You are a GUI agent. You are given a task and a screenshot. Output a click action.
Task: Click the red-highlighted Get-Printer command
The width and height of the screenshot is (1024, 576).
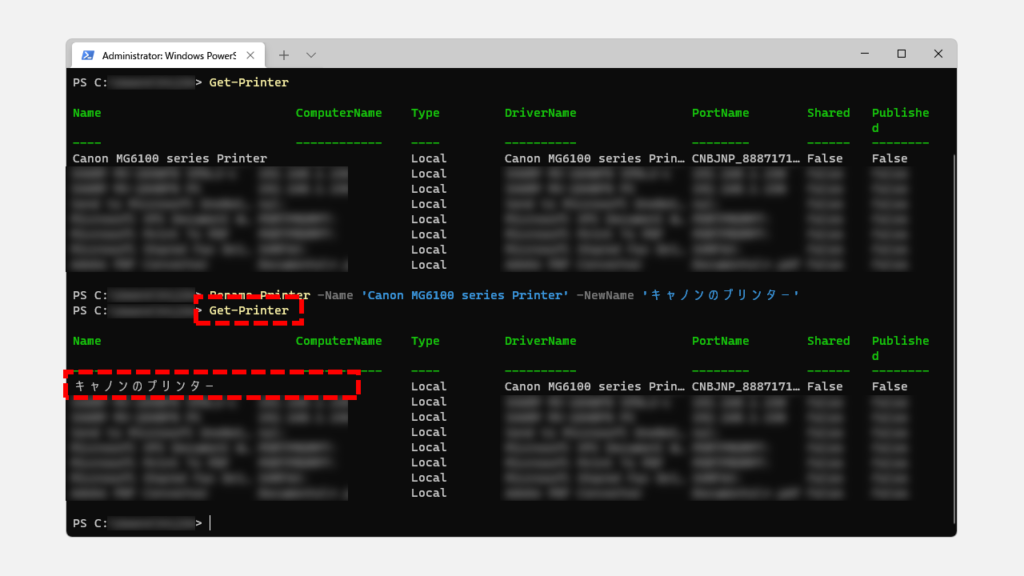coord(249,311)
